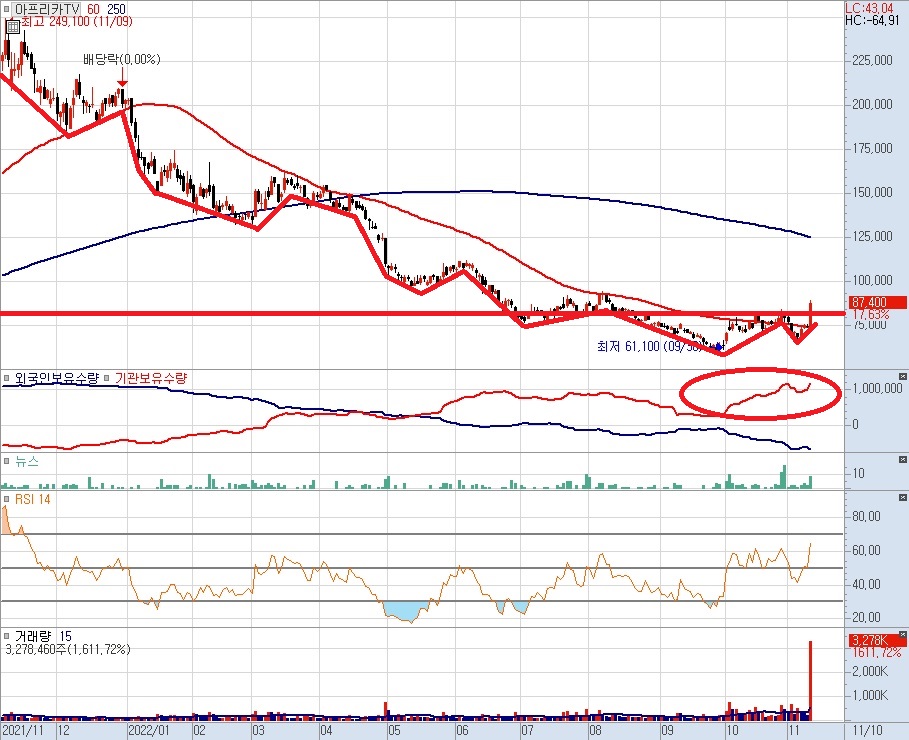Toggle the square box beside 거래량
Image resolution: width=909 pixels, height=740 pixels.
tap(6, 637)
